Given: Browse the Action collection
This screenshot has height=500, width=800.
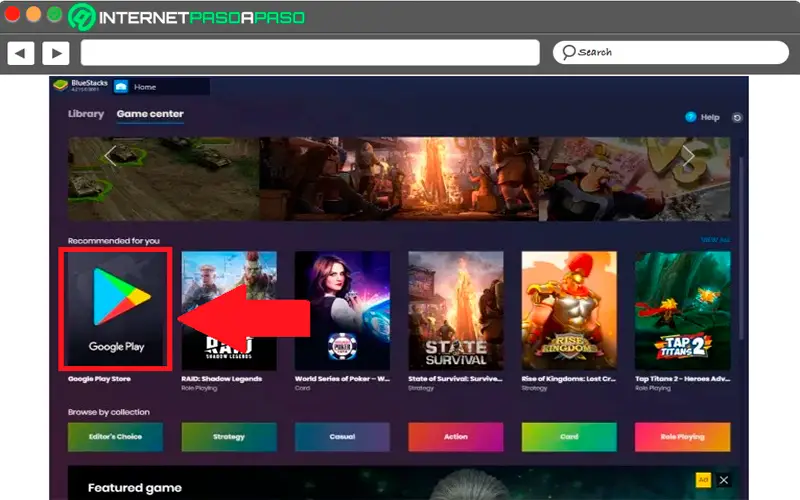Looking at the screenshot, I should coord(456,437).
